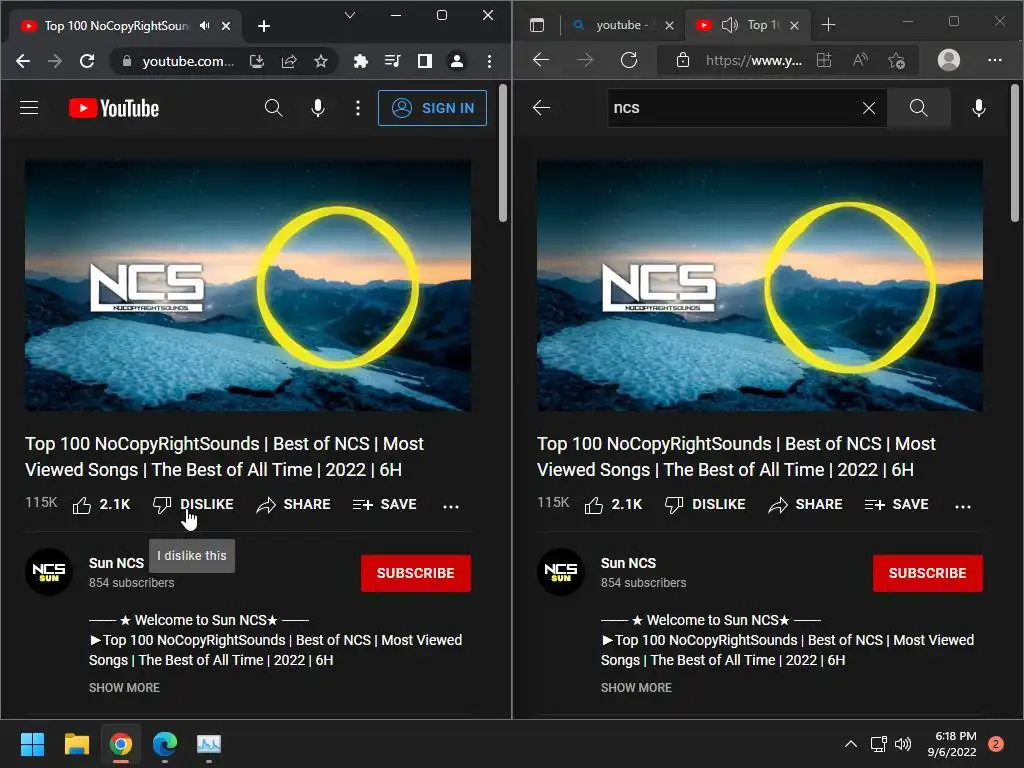Click the Edge address bar URL
The image size is (1024, 768).
click(754, 61)
